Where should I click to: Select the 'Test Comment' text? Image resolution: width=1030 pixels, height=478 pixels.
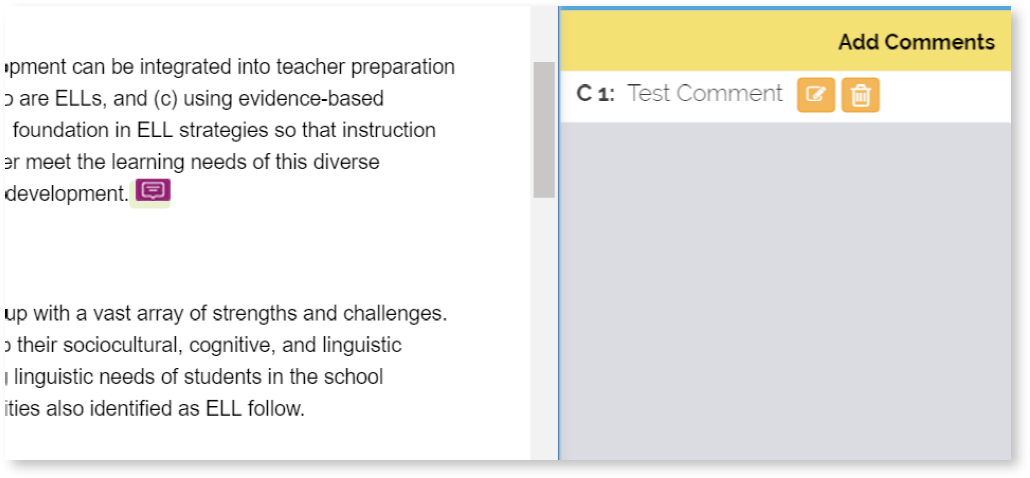(705, 94)
